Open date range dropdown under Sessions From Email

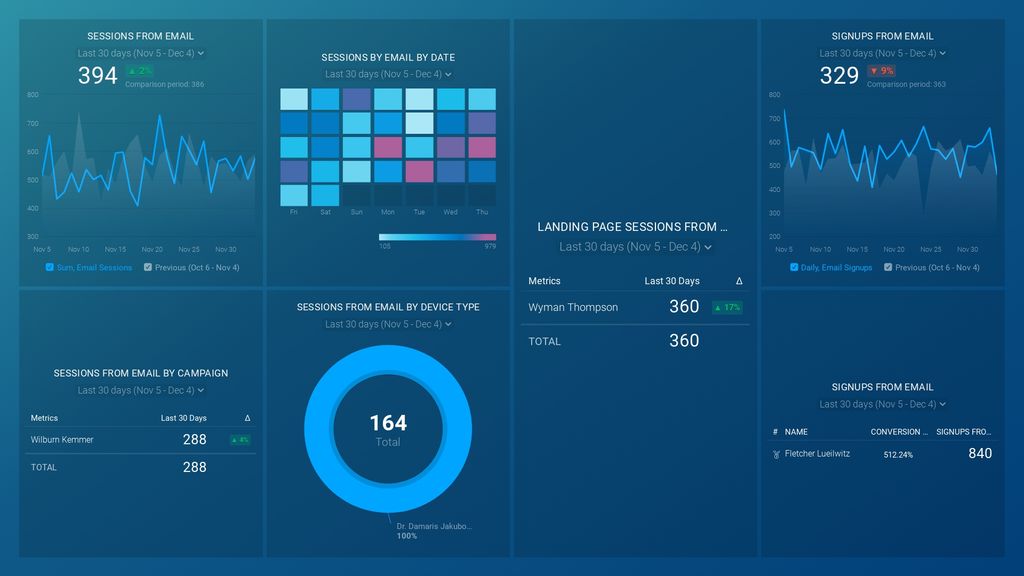[140, 53]
